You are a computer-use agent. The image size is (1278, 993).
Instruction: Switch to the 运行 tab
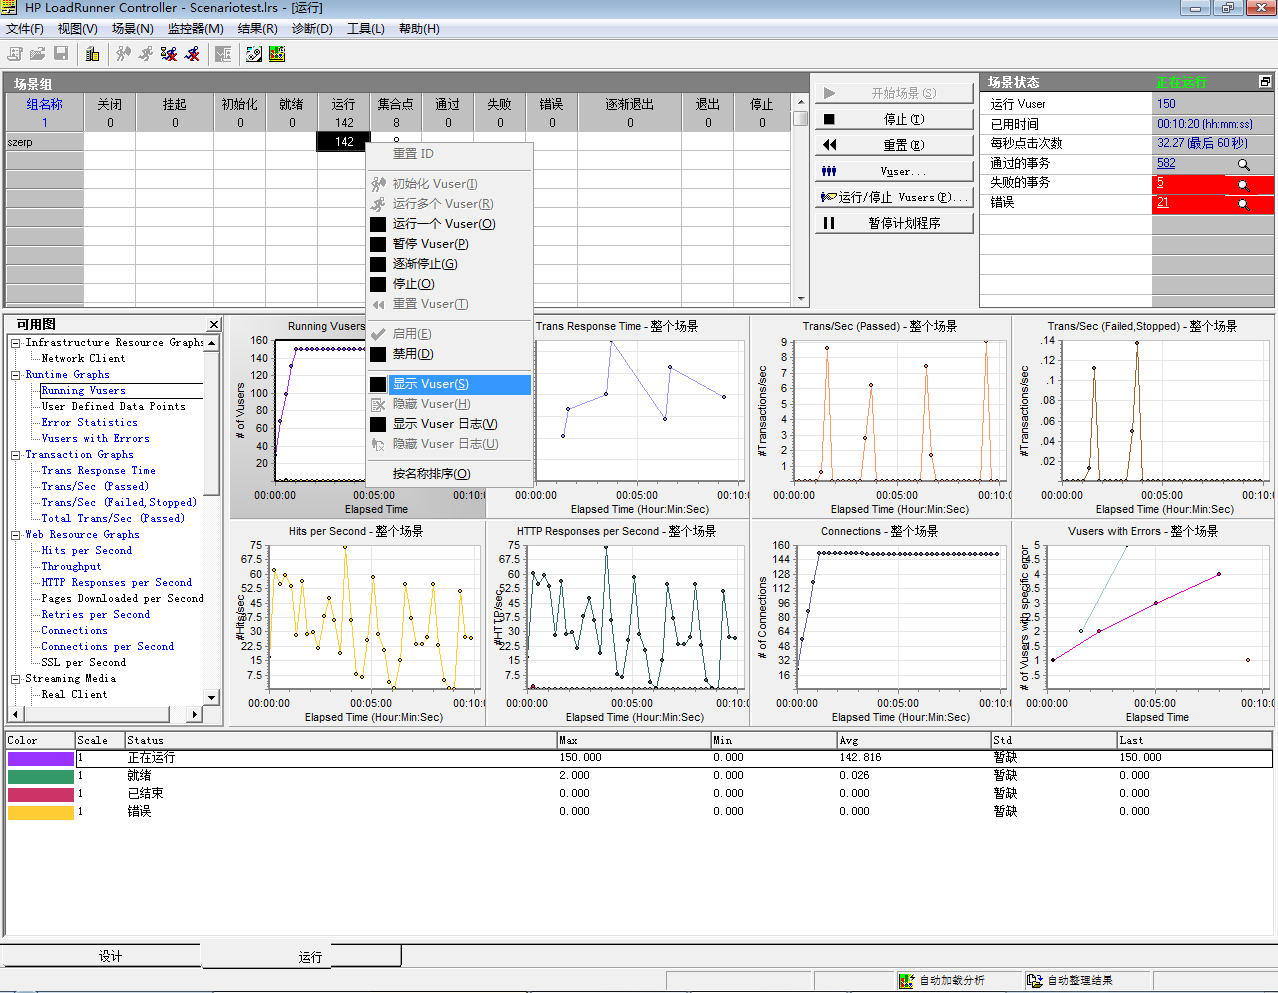pos(301,956)
